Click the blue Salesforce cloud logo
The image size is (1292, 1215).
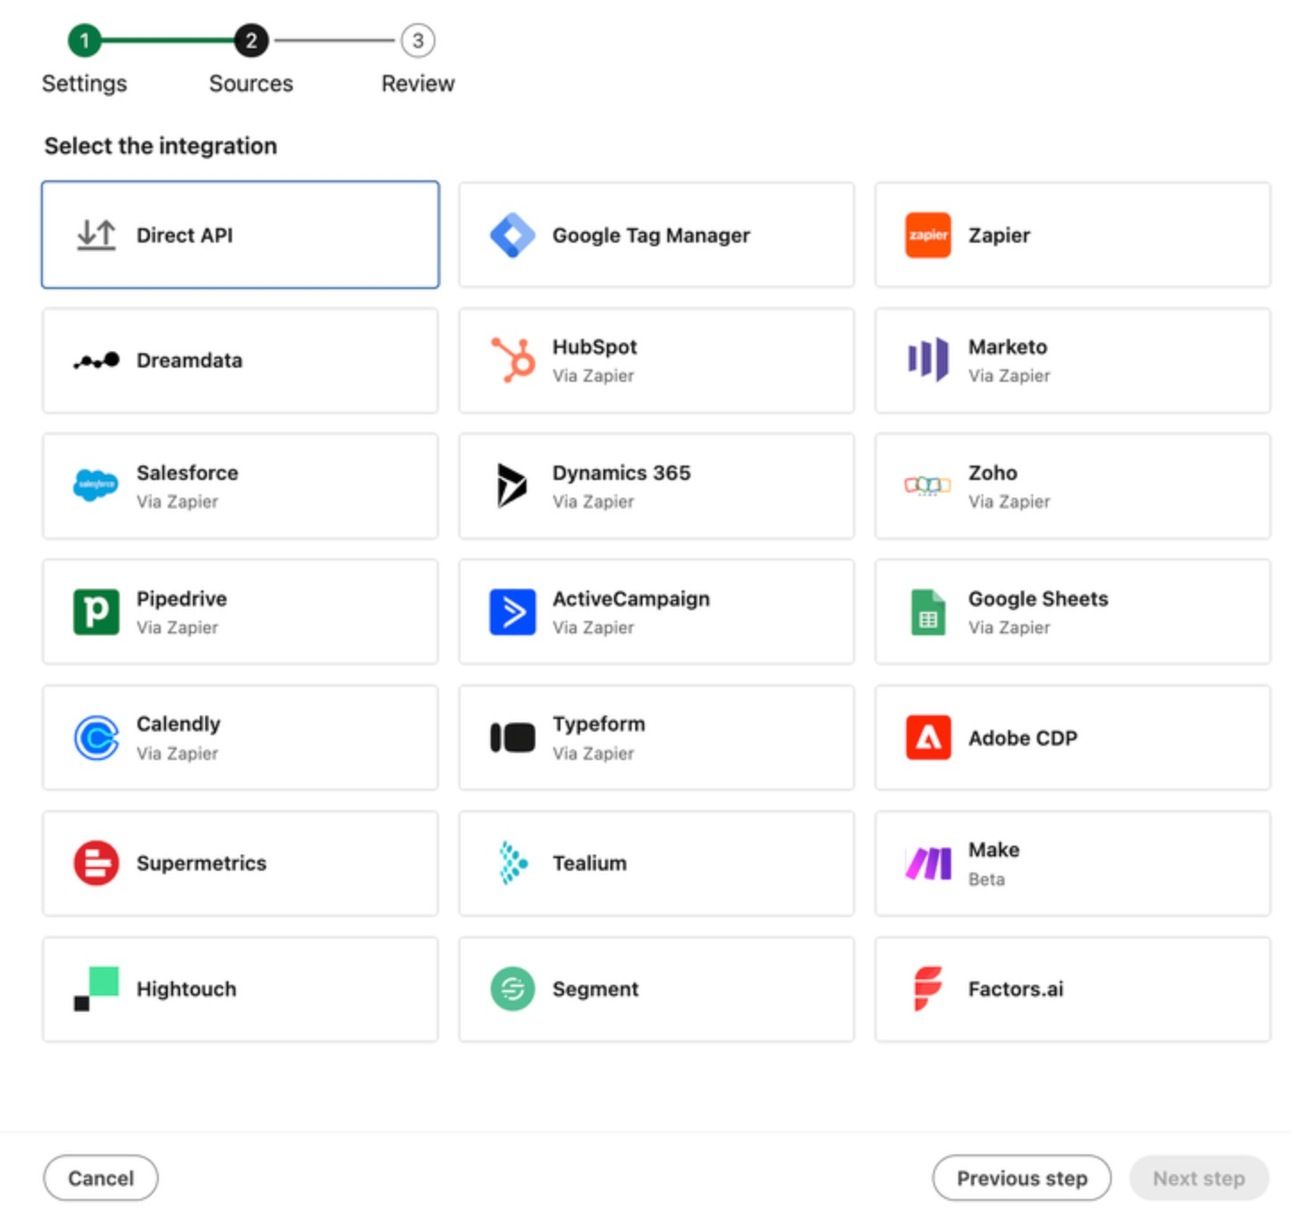tap(96, 485)
